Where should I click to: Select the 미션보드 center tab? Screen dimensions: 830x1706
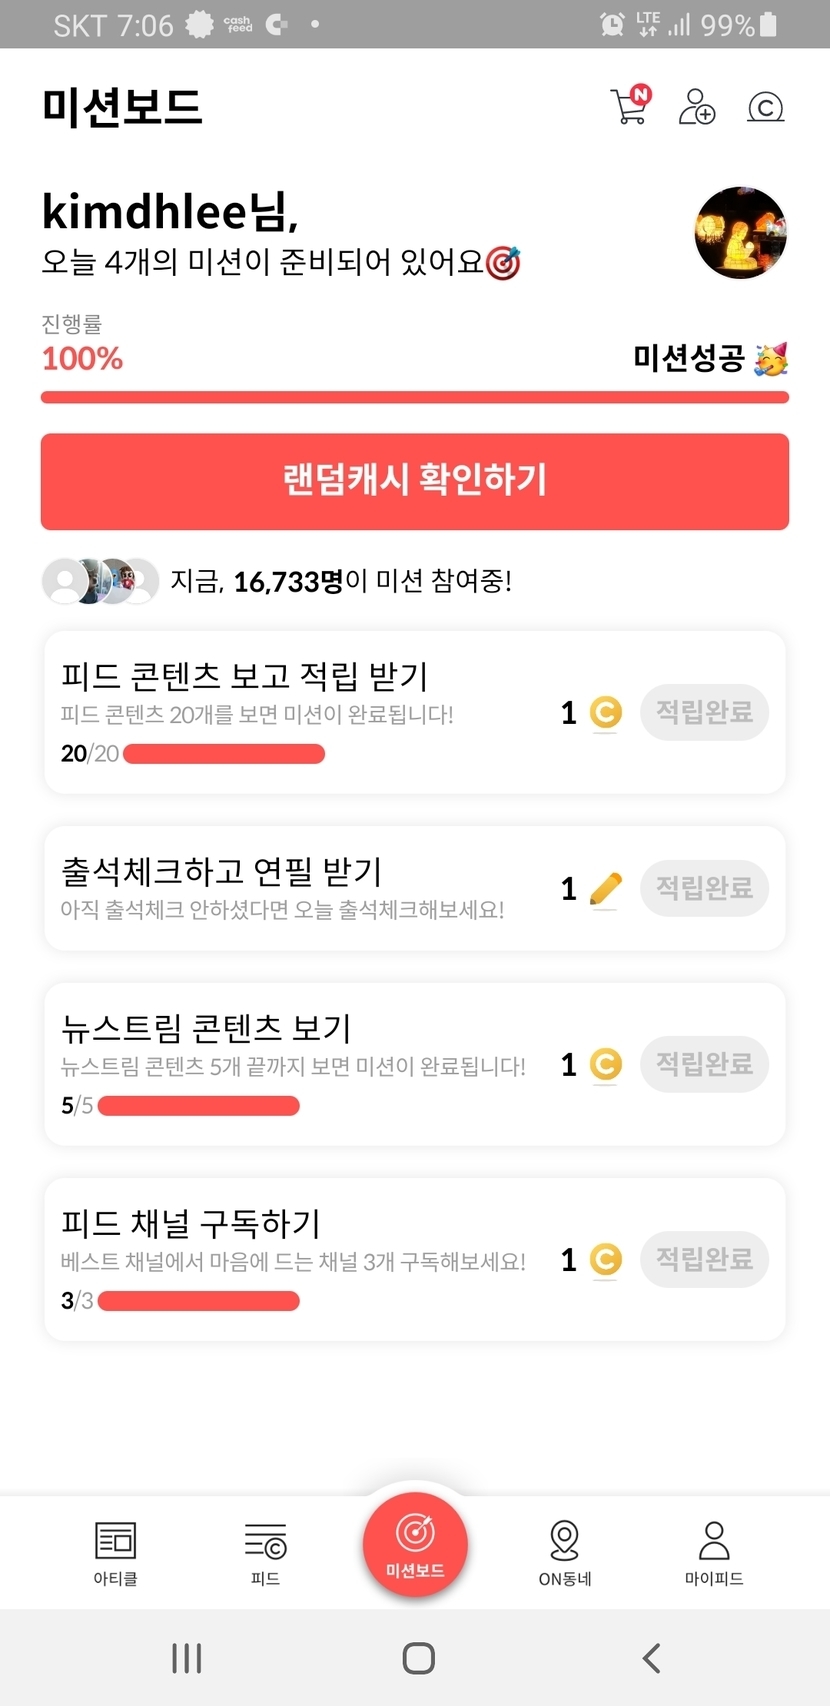415,1541
